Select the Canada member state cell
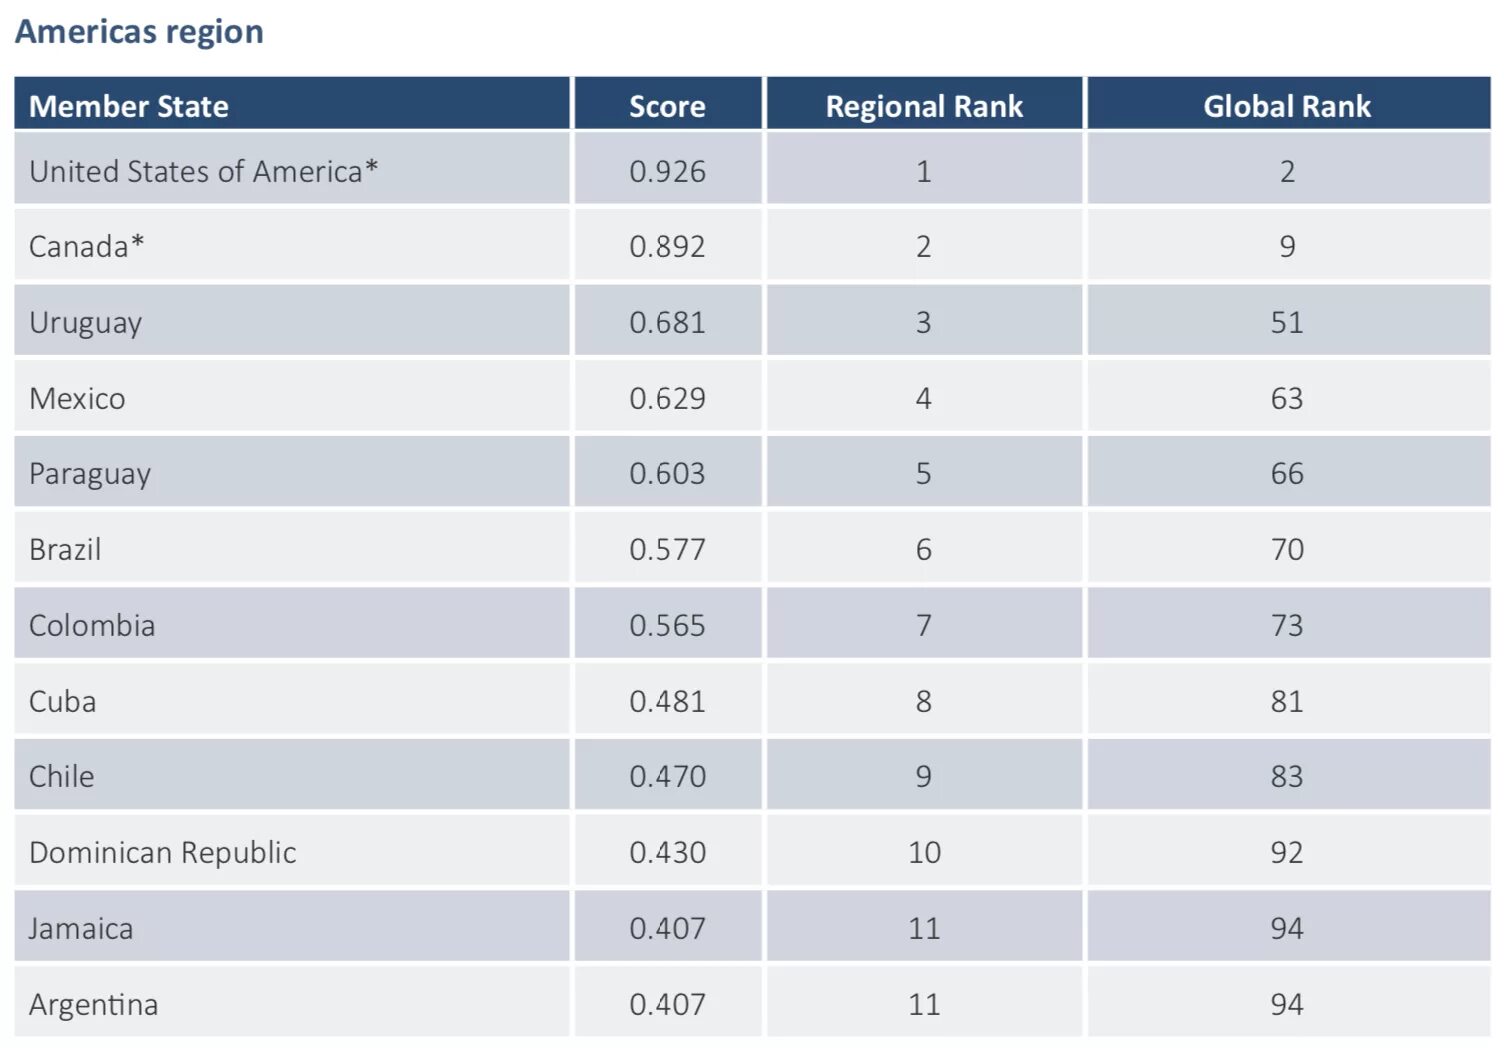Viewport: 1504px width, 1048px height. pyautogui.click(x=292, y=245)
